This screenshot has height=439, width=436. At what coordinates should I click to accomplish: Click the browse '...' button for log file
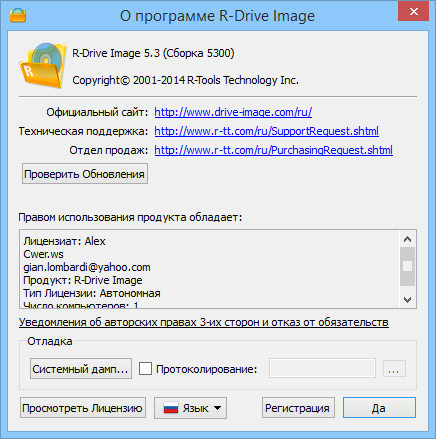pyautogui.click(x=394, y=369)
